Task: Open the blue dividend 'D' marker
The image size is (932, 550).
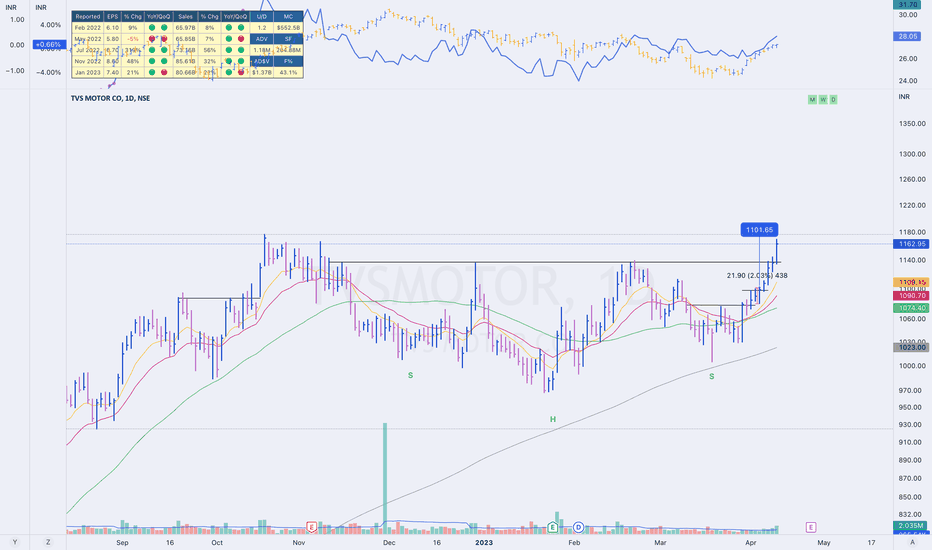Action: [578, 527]
